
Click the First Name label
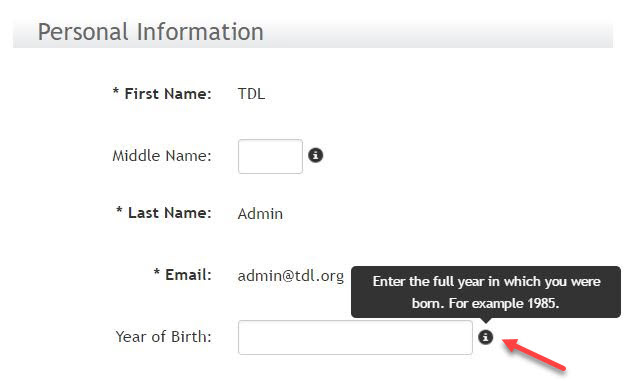168,94
